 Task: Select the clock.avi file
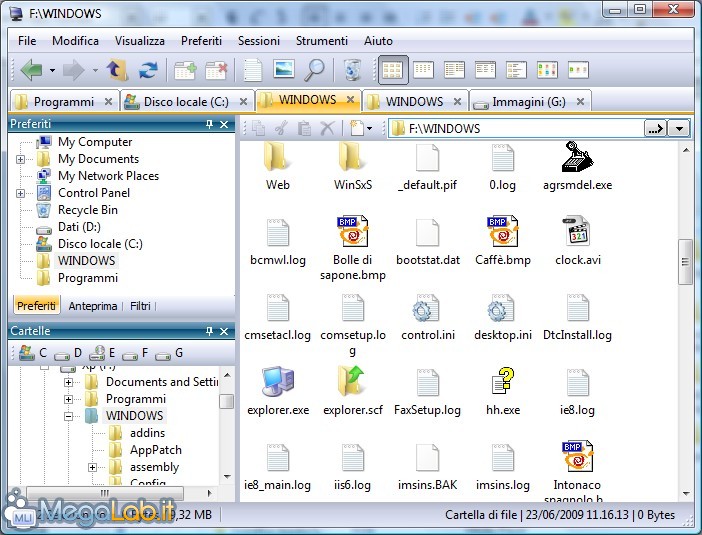pyautogui.click(x=578, y=242)
